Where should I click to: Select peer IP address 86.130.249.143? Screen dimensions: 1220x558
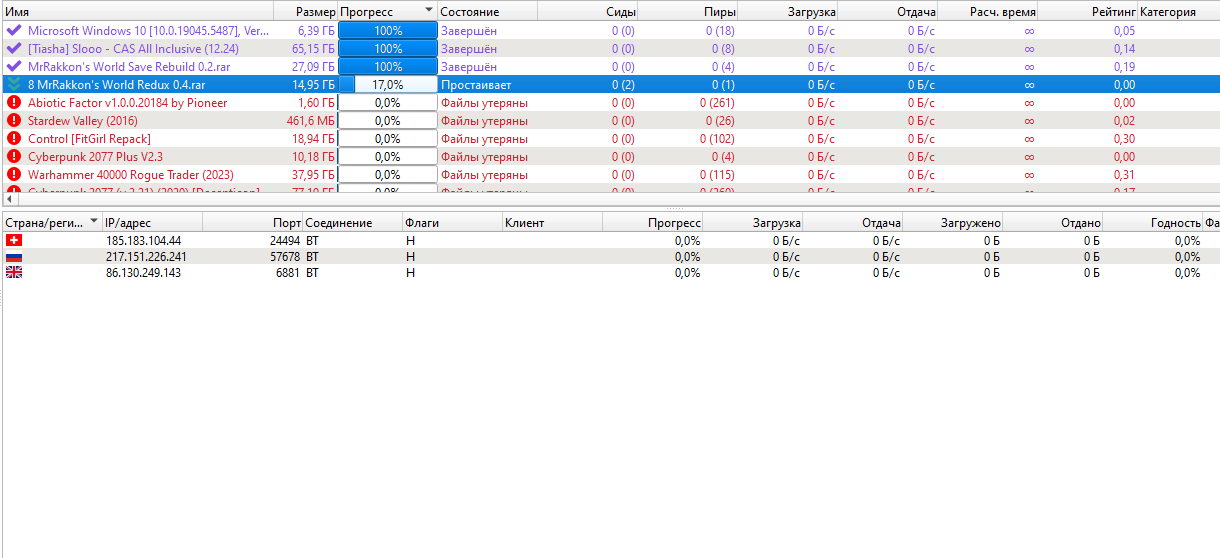click(x=143, y=273)
